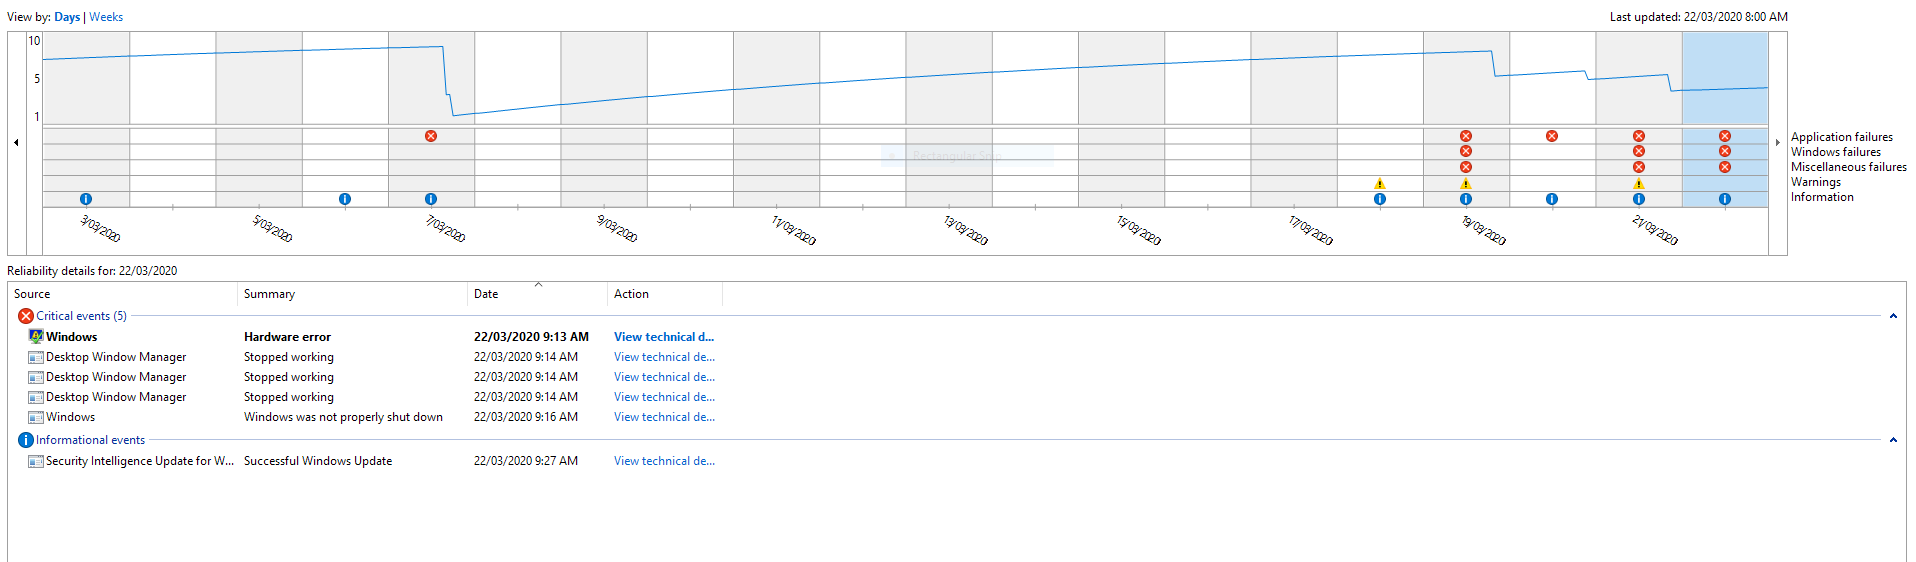The height and width of the screenshot is (562, 1916).
Task: Select the information icon on 21/03/2020
Action: click(1639, 199)
